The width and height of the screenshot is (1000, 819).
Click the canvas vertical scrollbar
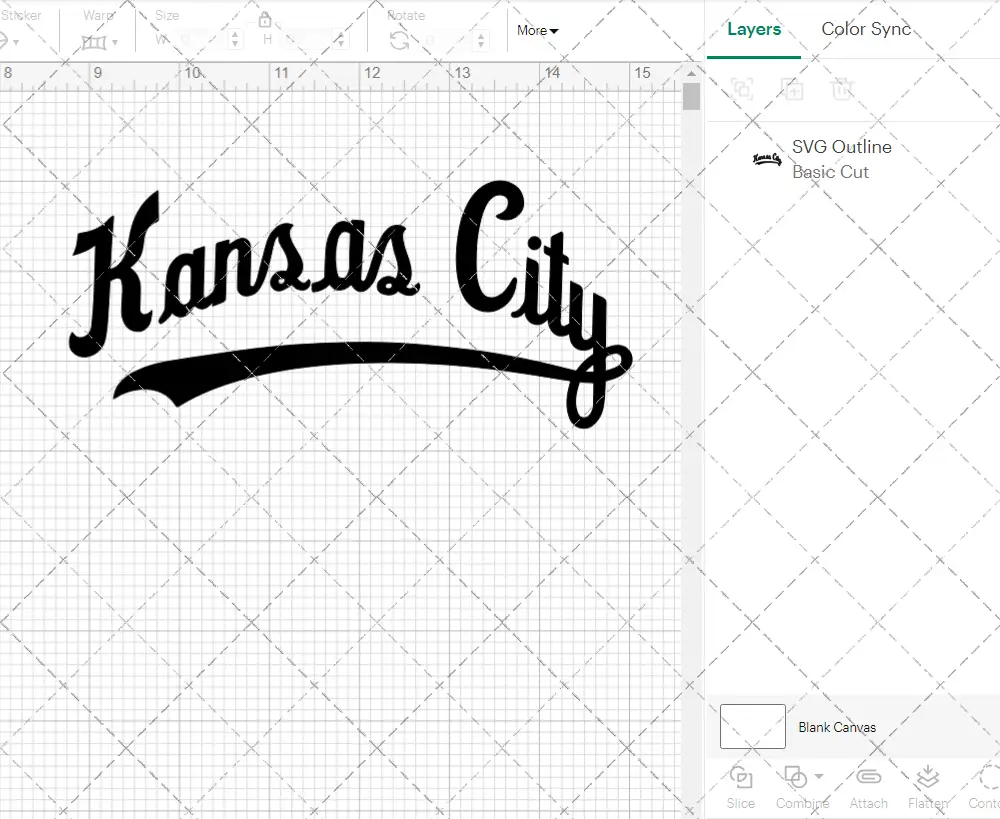click(x=690, y=95)
